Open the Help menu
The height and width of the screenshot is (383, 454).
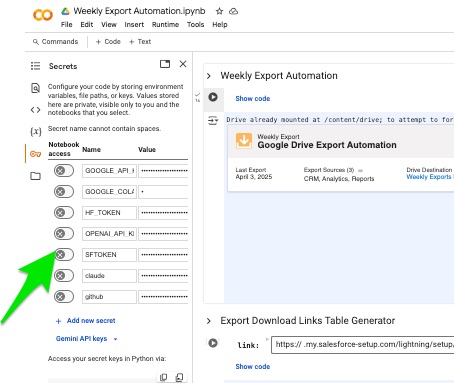point(220,25)
